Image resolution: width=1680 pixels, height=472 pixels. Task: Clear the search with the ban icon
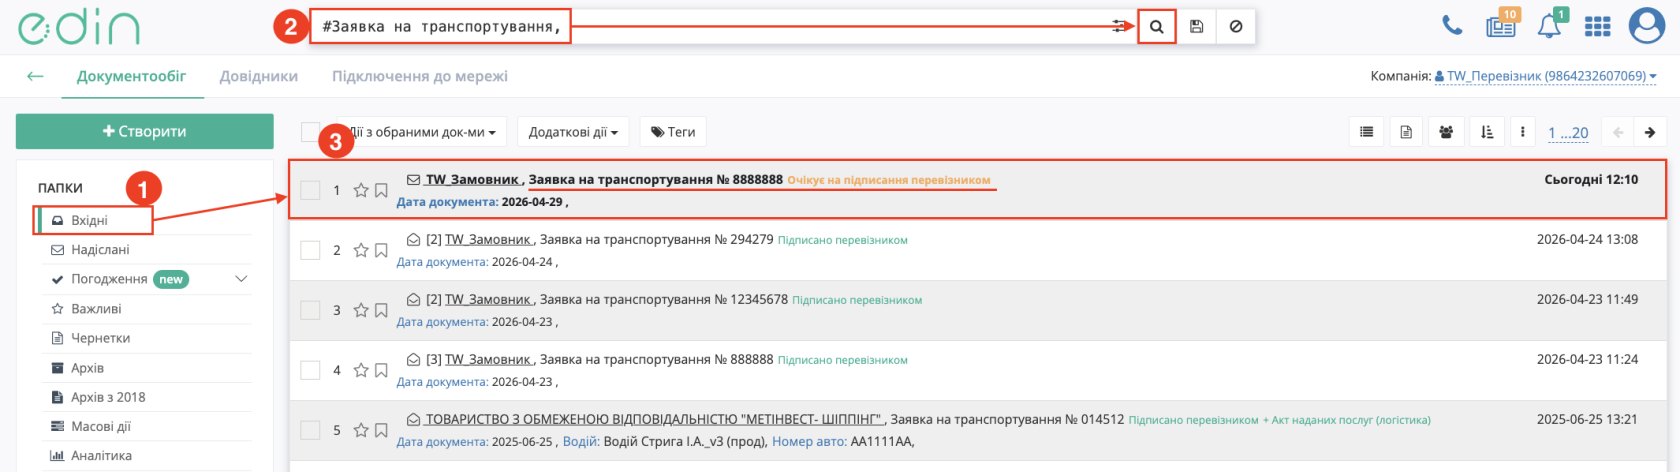click(1236, 27)
